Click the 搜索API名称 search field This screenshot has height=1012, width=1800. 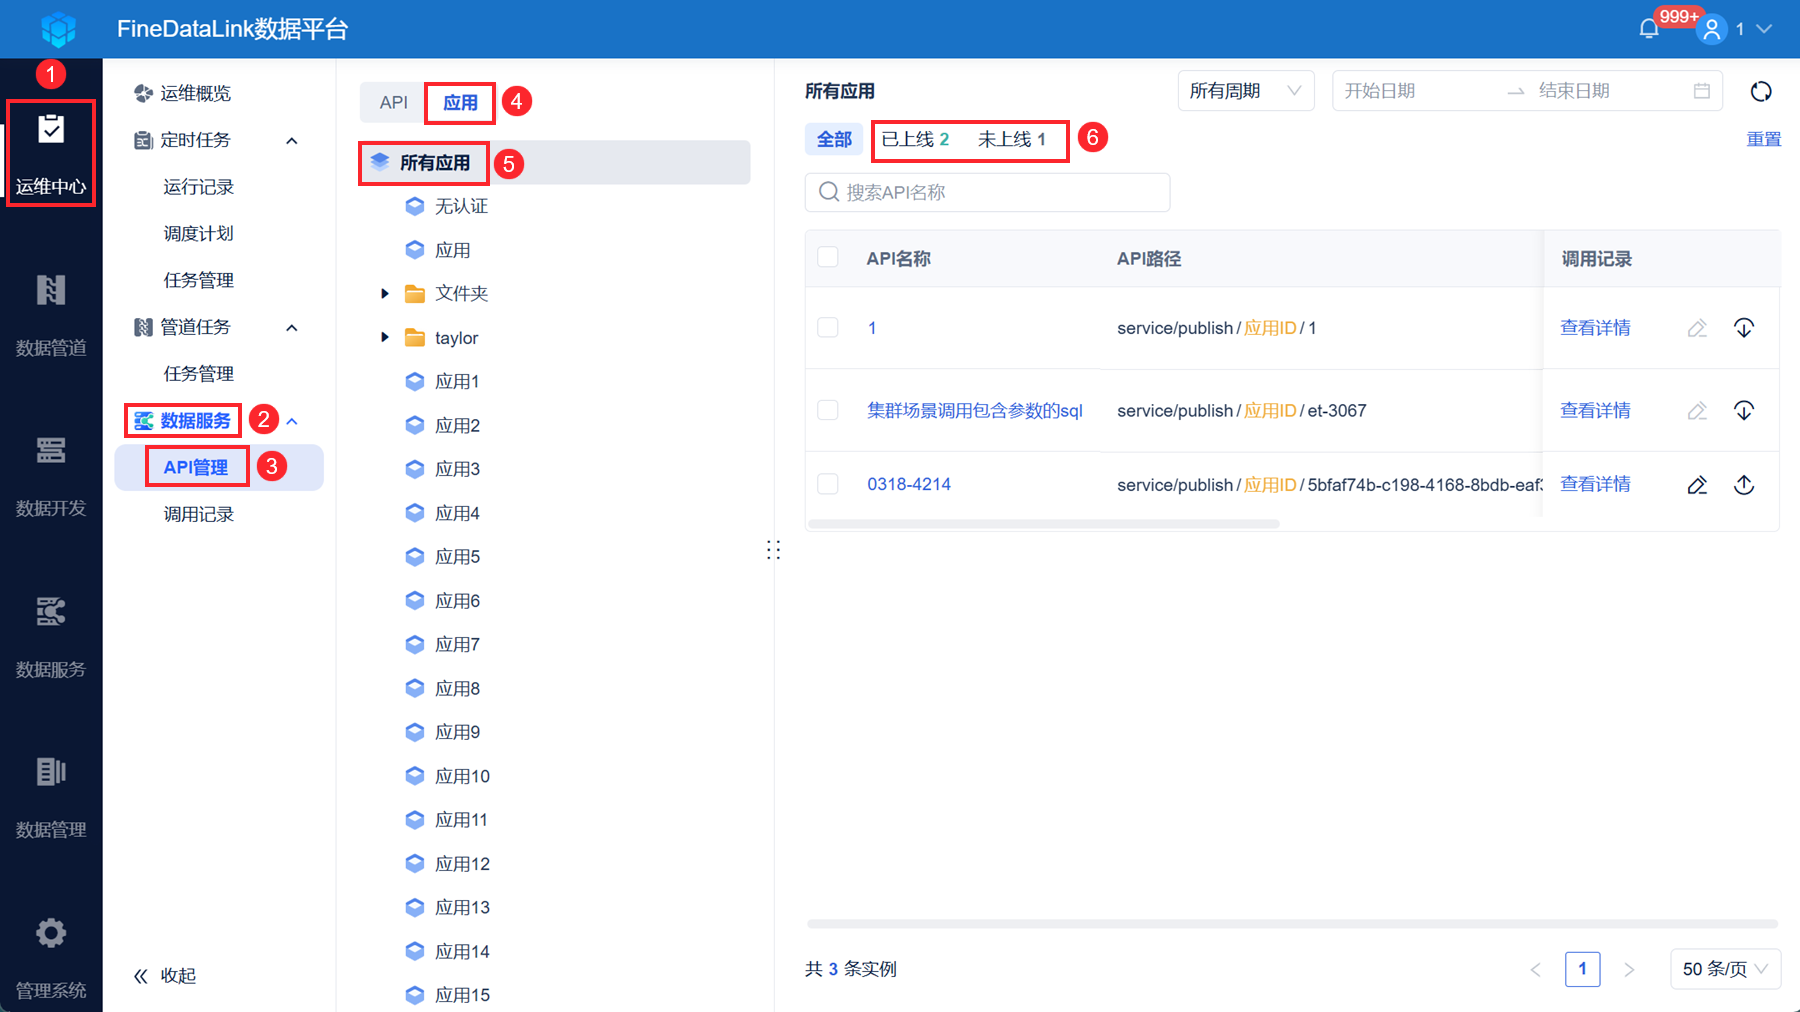coord(987,192)
